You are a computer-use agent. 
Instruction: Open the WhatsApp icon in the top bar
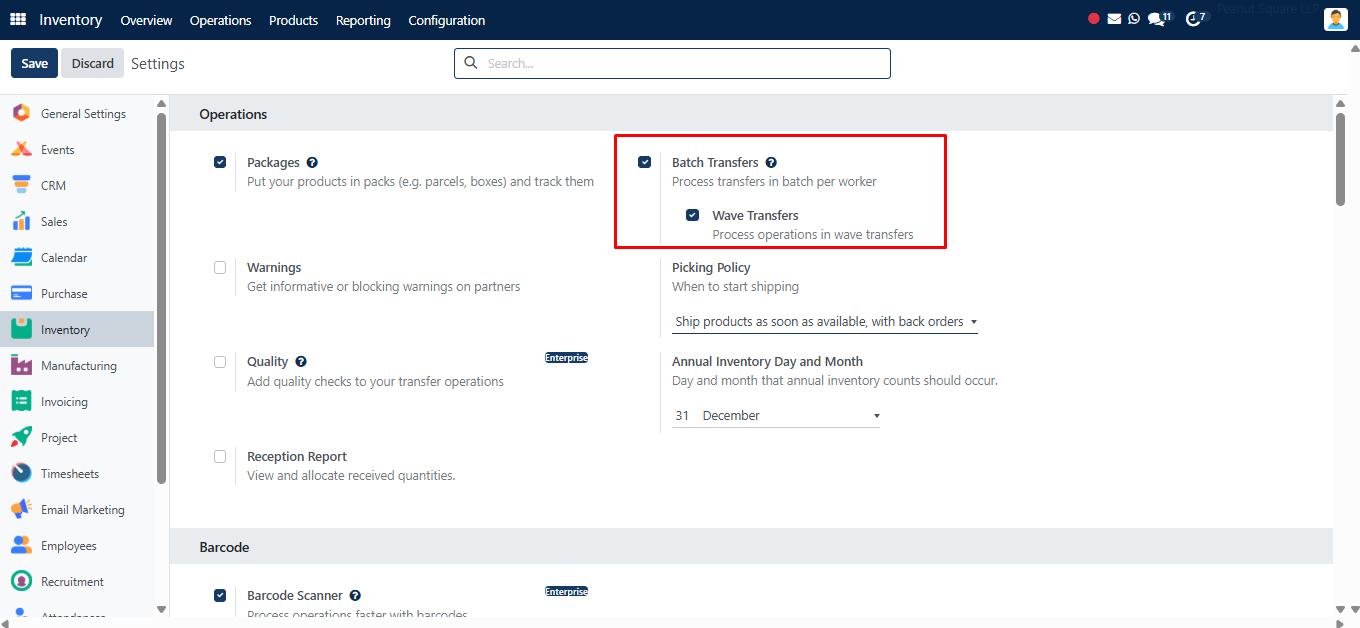(1134, 19)
